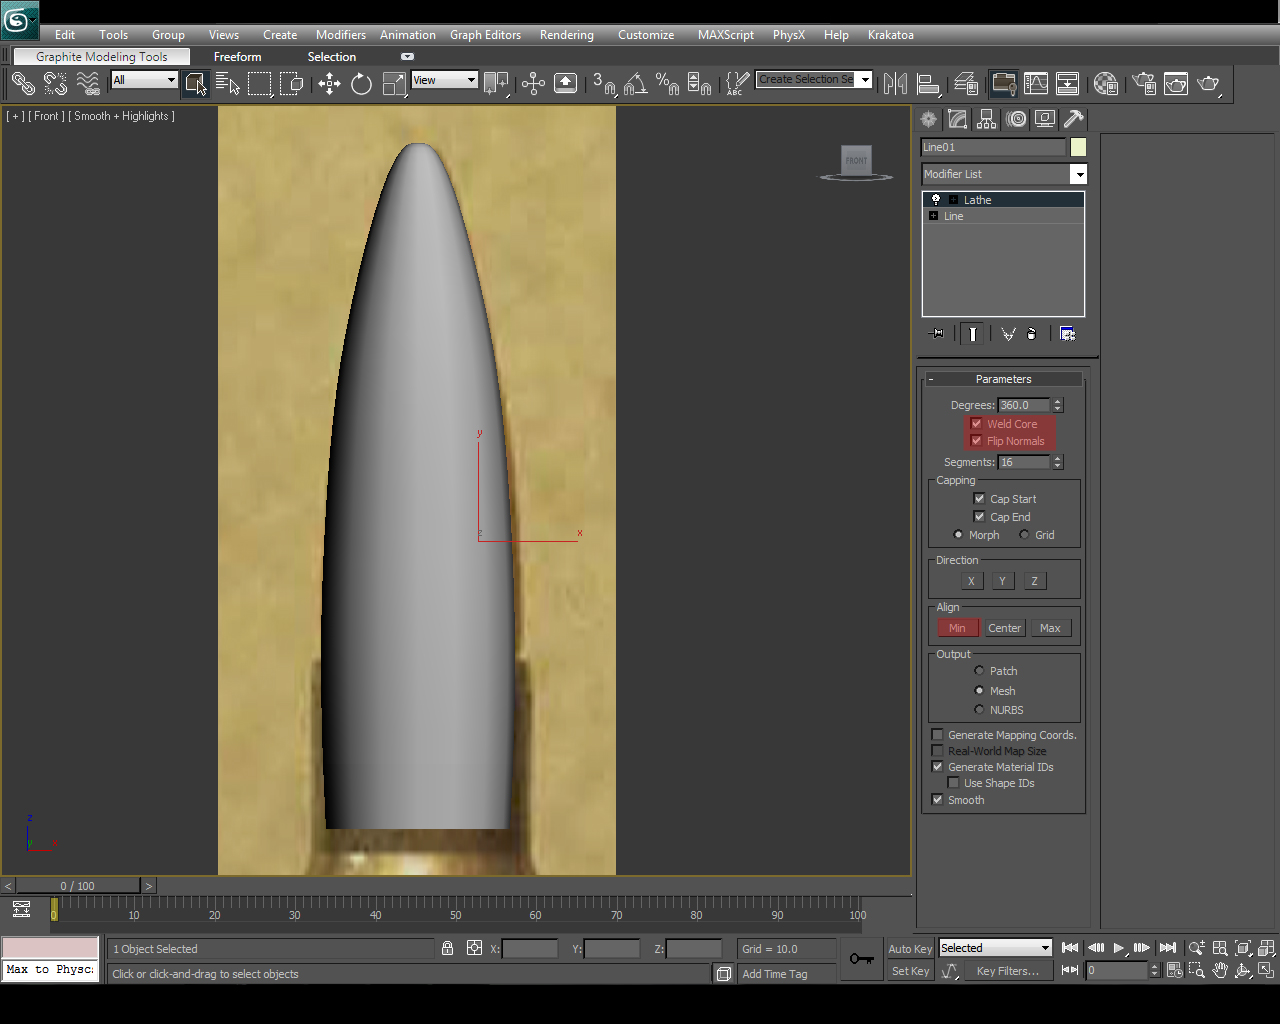1280x1024 pixels.
Task: Select the Select and Move tool
Action: (x=330, y=83)
